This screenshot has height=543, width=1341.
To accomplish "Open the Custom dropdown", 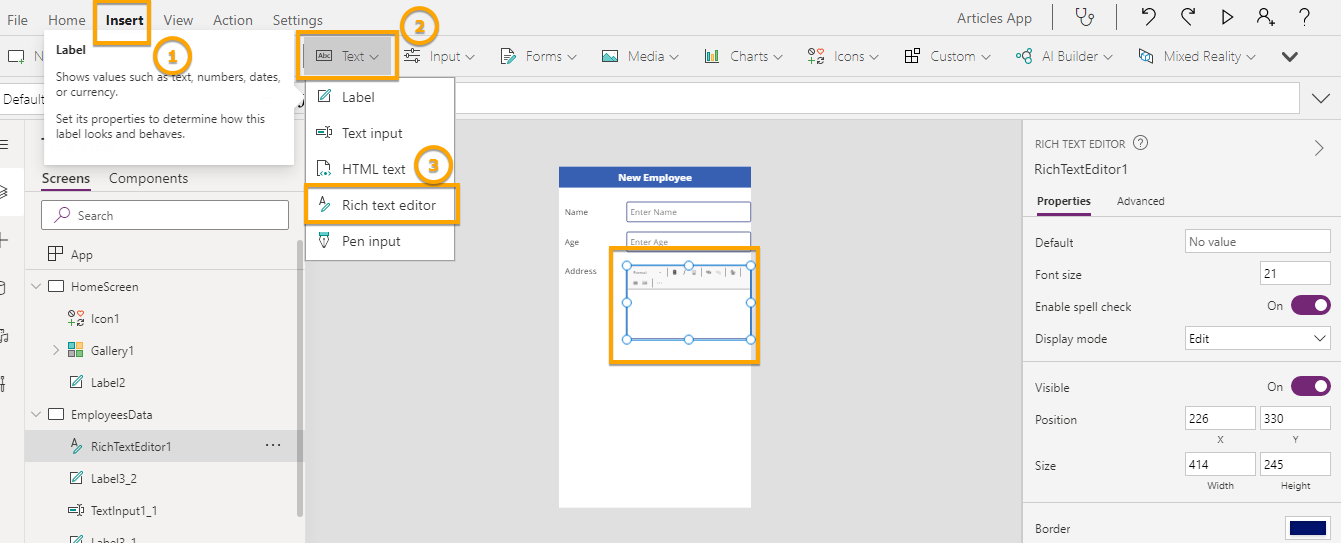I will [x=947, y=56].
